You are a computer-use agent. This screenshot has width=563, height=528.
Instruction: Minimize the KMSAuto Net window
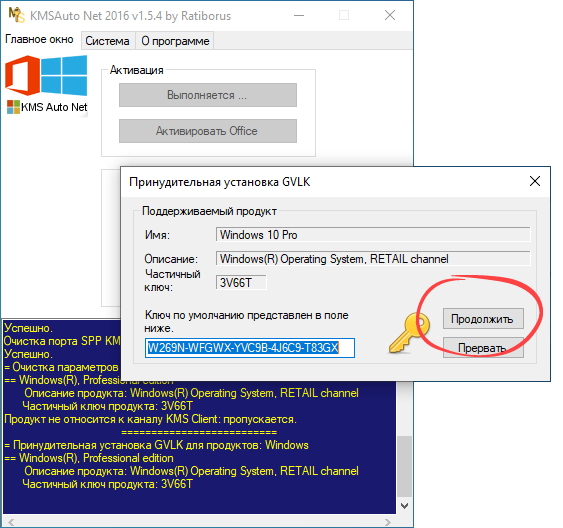click(299, 15)
